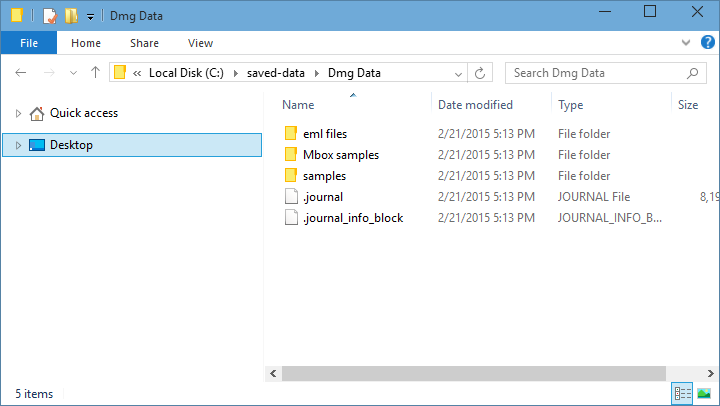Open dropdown arrow after Local Disk (C:)
Viewport: 720px width, 406px height.
pyautogui.click(x=236, y=73)
